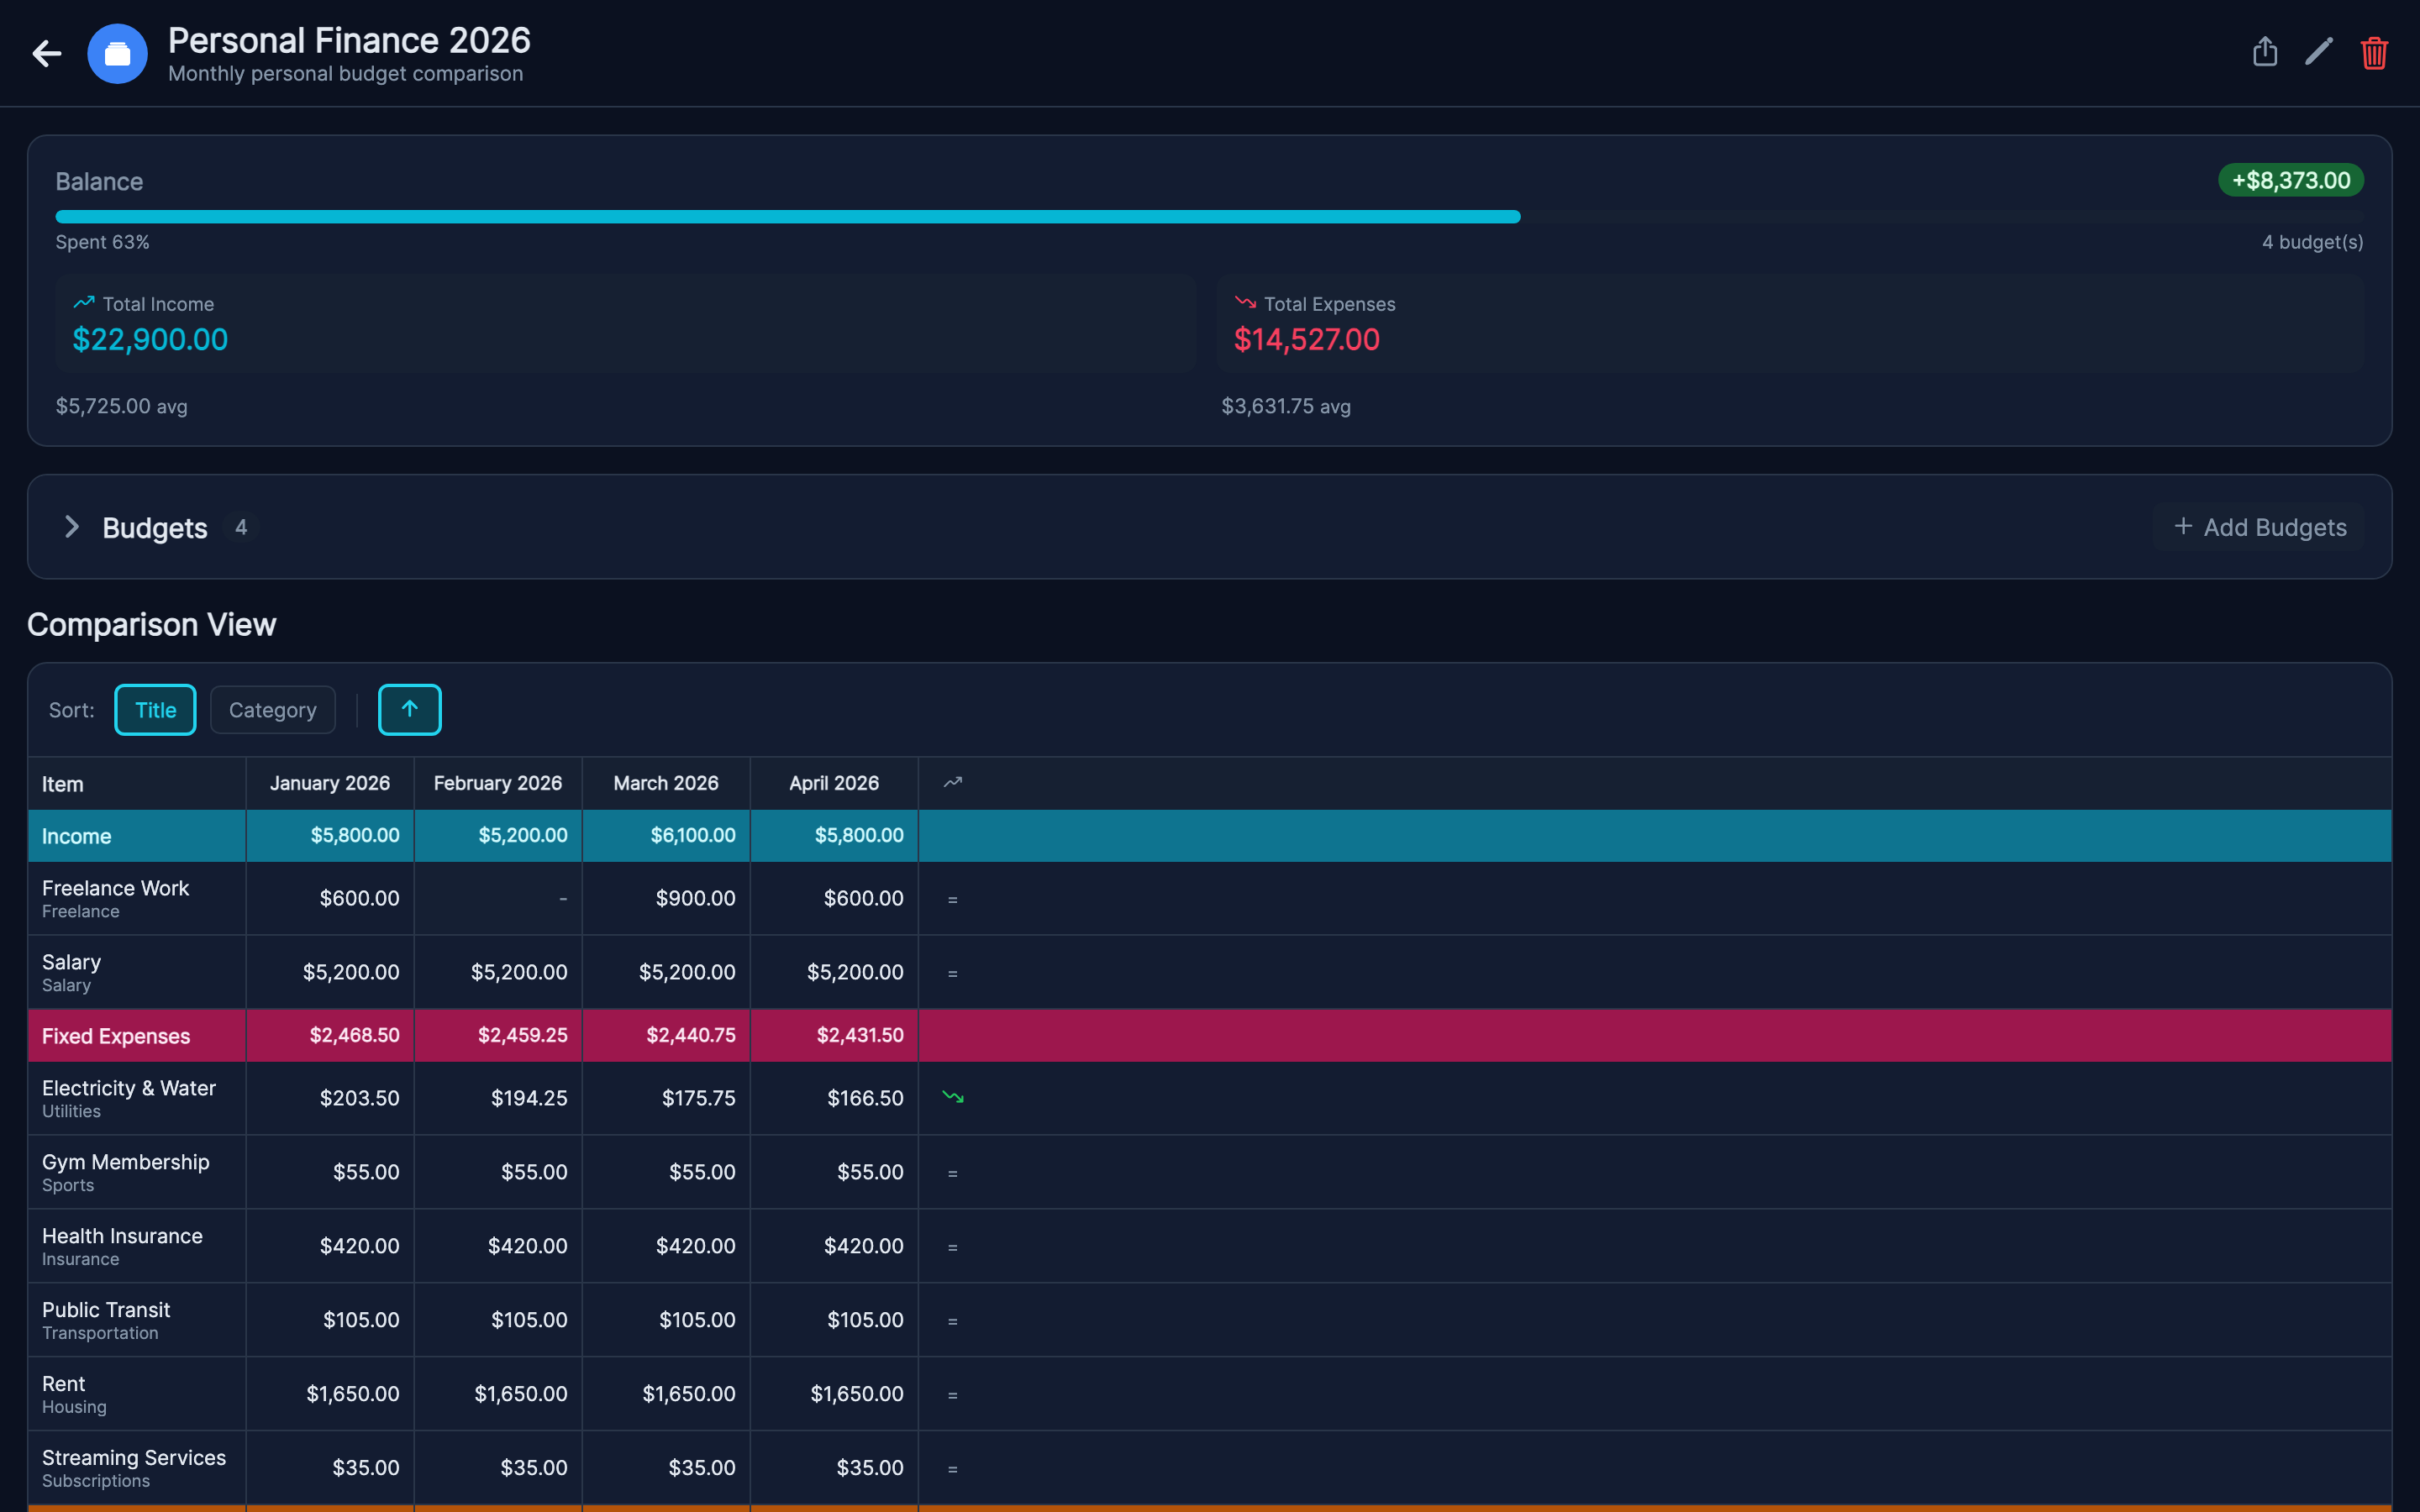Click the Spent 63% progress bar
The width and height of the screenshot is (2420, 1512).
[x=789, y=215]
